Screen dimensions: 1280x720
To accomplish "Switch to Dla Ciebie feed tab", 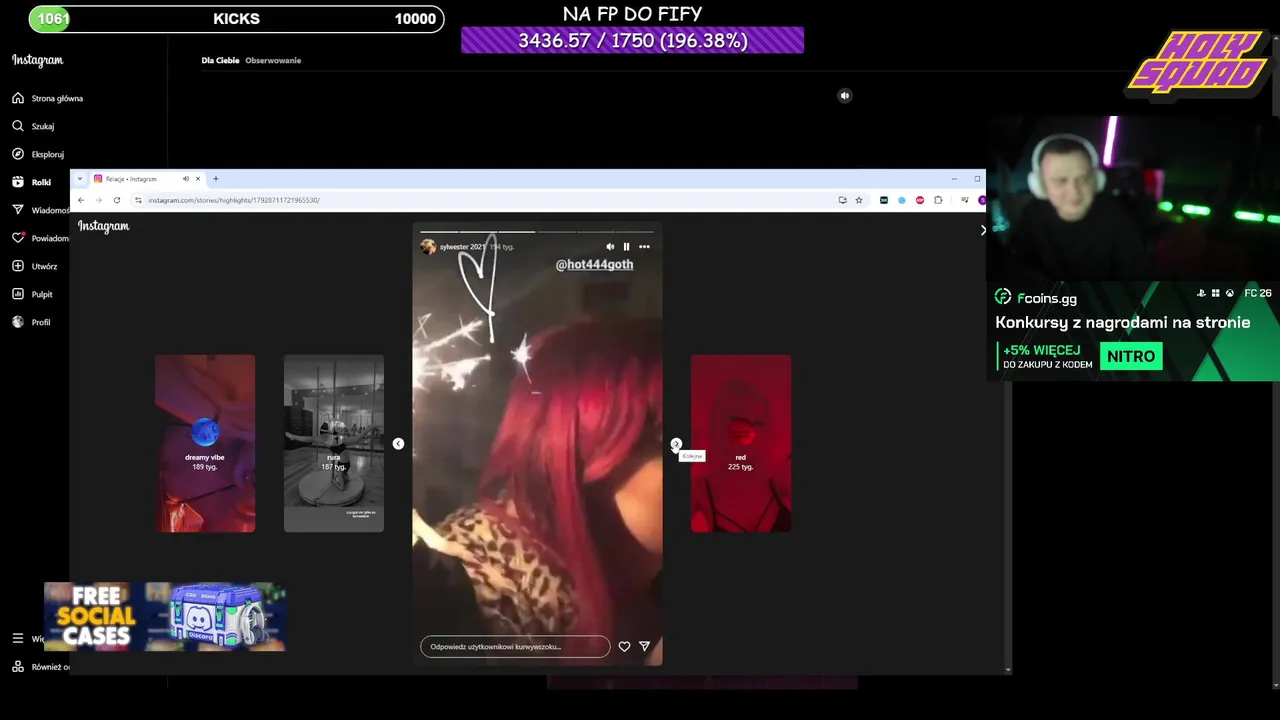I will (x=220, y=60).
